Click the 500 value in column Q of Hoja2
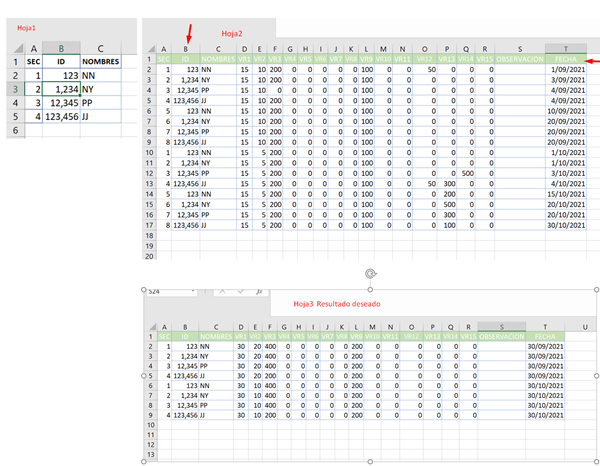The width and height of the screenshot is (600, 466). 466,173
